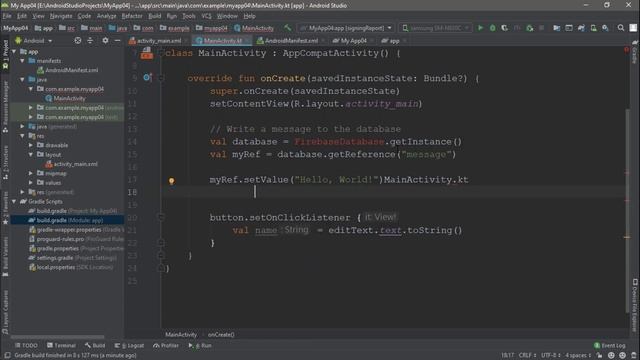The width and height of the screenshot is (640, 360).
Task: Run the app with green play button
Action: (x=480, y=28)
